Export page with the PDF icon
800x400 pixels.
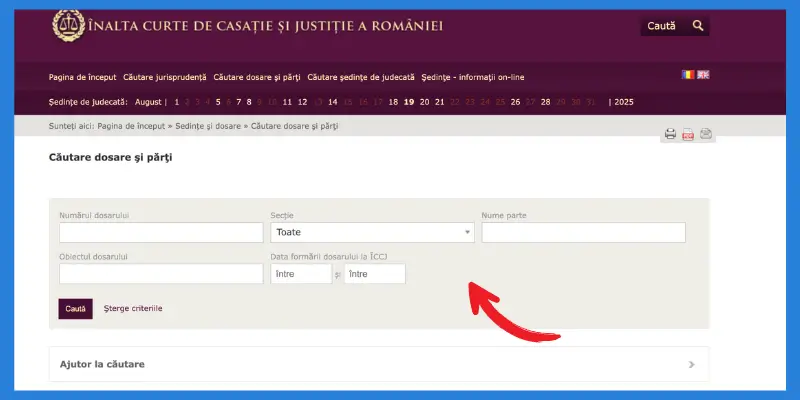(x=688, y=134)
